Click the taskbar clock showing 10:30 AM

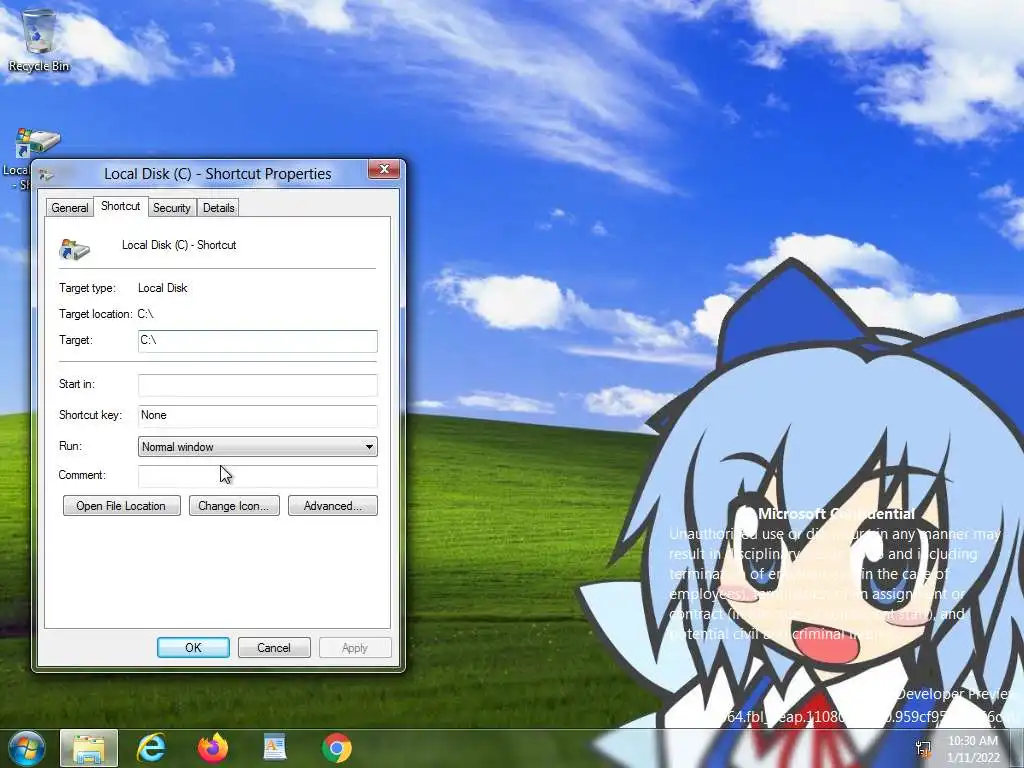click(x=973, y=749)
